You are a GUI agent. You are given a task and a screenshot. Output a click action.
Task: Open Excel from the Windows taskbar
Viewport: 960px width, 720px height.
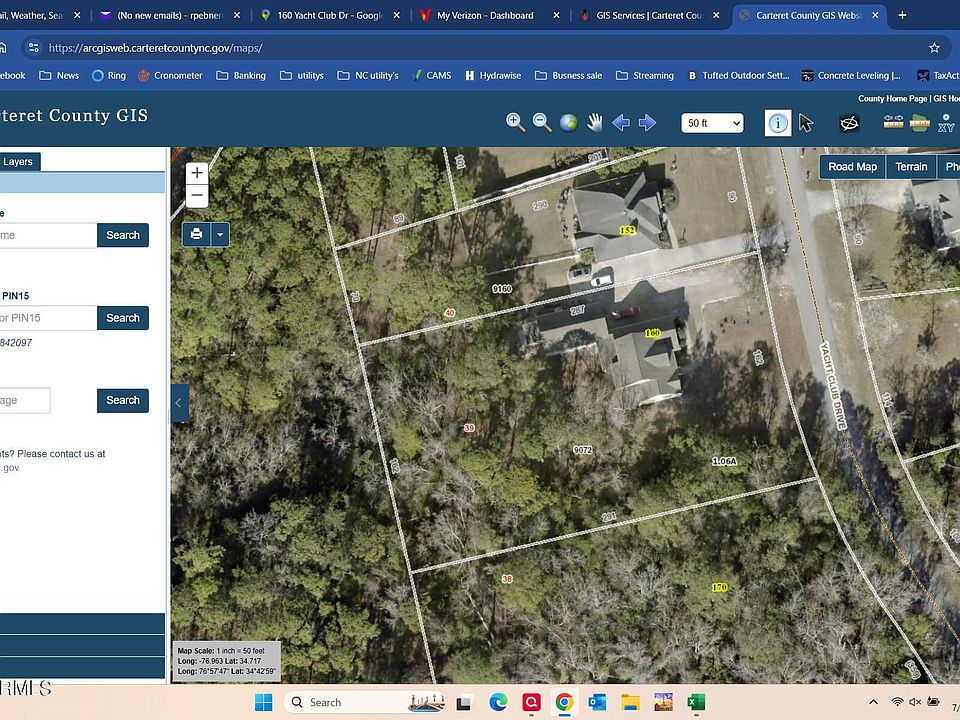pos(697,702)
